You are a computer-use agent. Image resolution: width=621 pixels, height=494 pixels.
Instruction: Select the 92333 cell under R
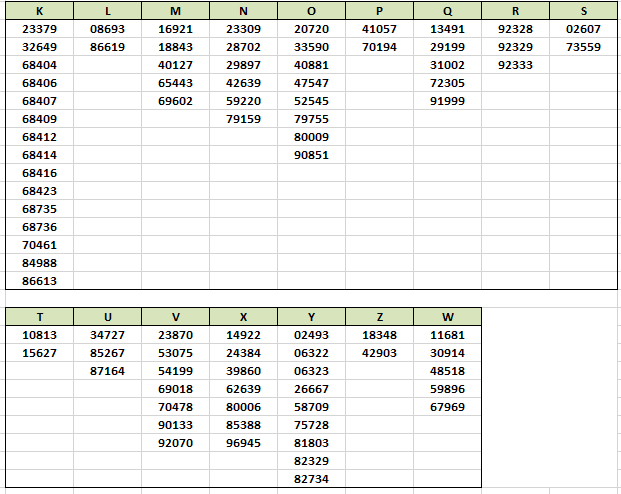point(515,65)
